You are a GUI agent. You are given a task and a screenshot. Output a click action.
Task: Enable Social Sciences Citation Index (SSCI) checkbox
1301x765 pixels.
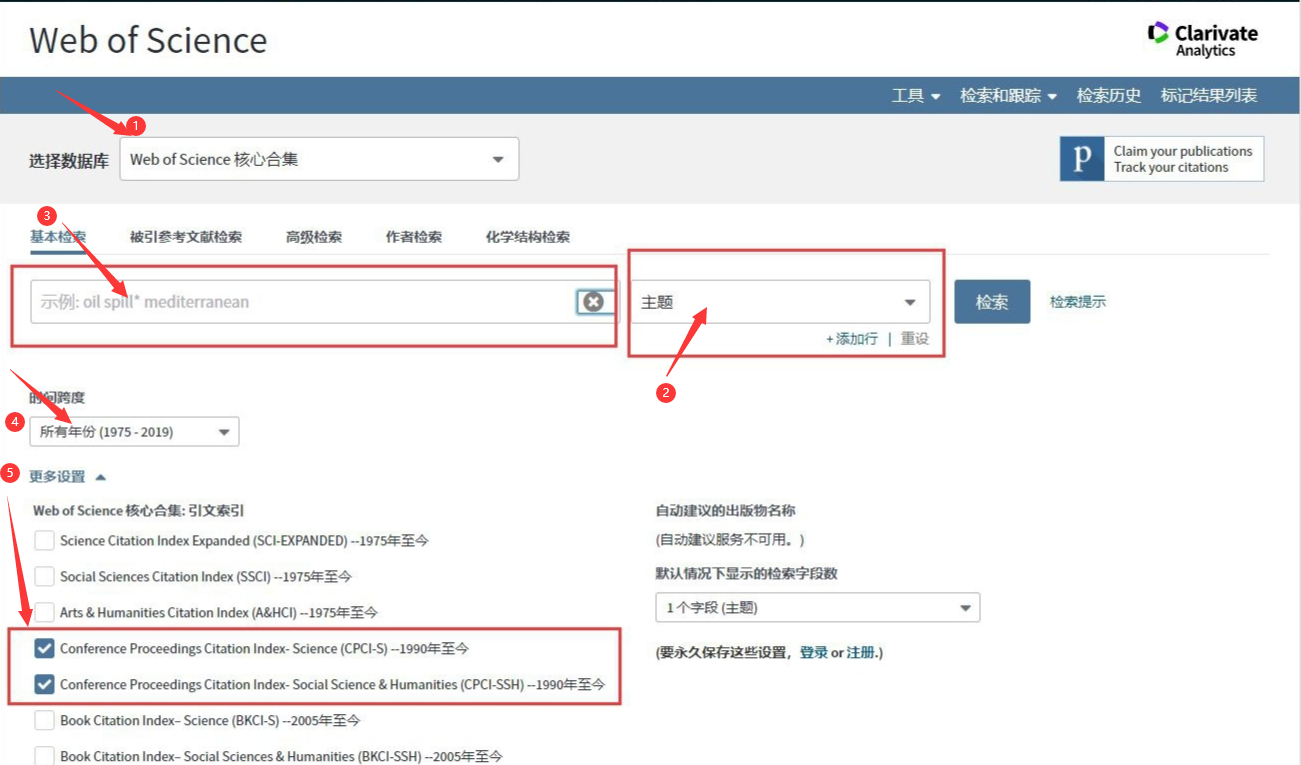tap(45, 577)
